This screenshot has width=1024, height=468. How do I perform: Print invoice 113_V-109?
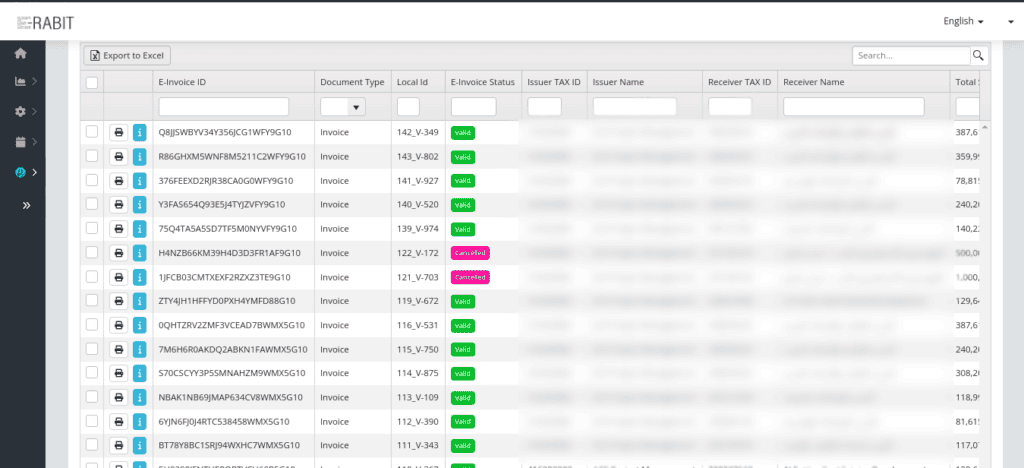coord(118,397)
